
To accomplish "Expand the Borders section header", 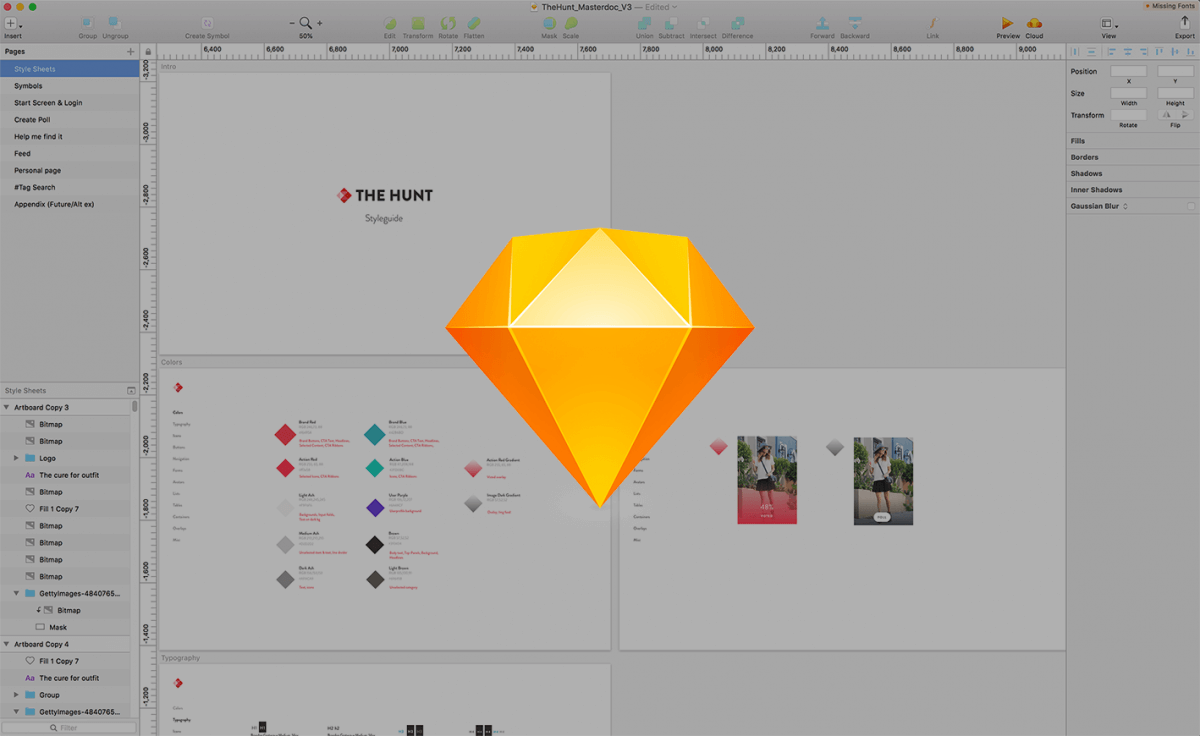I will 1133,157.
